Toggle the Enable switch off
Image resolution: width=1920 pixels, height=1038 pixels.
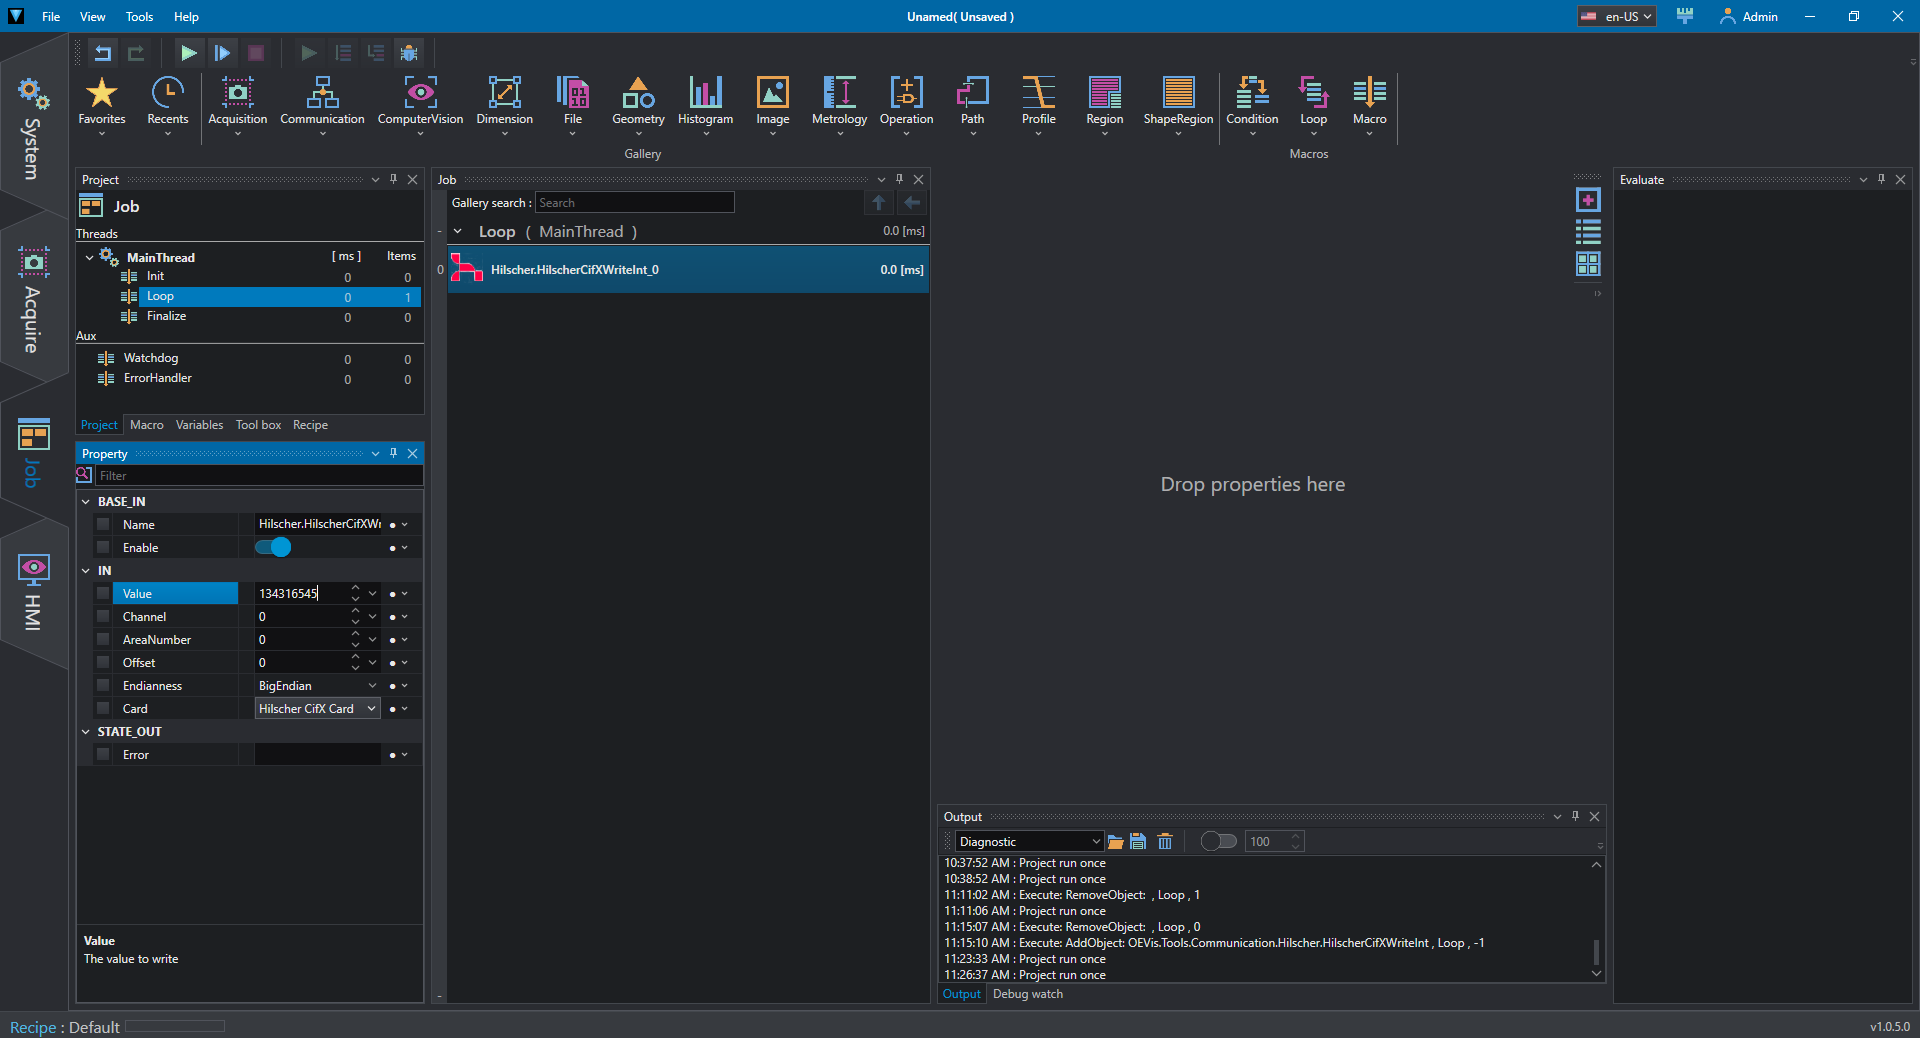point(273,548)
